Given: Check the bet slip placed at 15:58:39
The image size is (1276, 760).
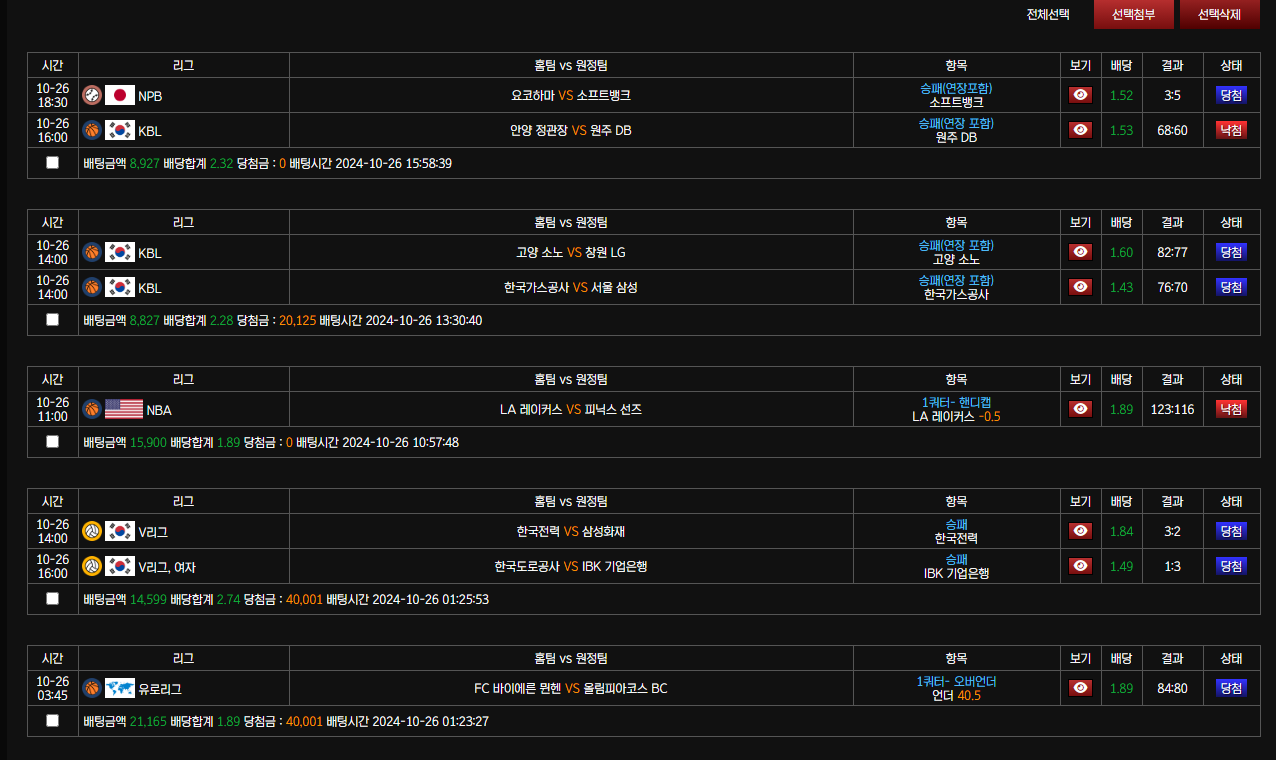Looking at the screenshot, I should [53, 163].
